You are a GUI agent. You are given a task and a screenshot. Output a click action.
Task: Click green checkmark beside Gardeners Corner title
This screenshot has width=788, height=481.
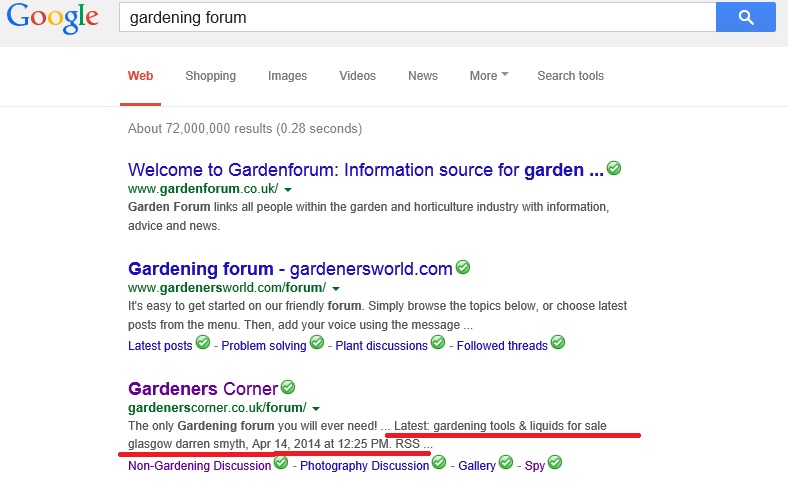tap(288, 386)
